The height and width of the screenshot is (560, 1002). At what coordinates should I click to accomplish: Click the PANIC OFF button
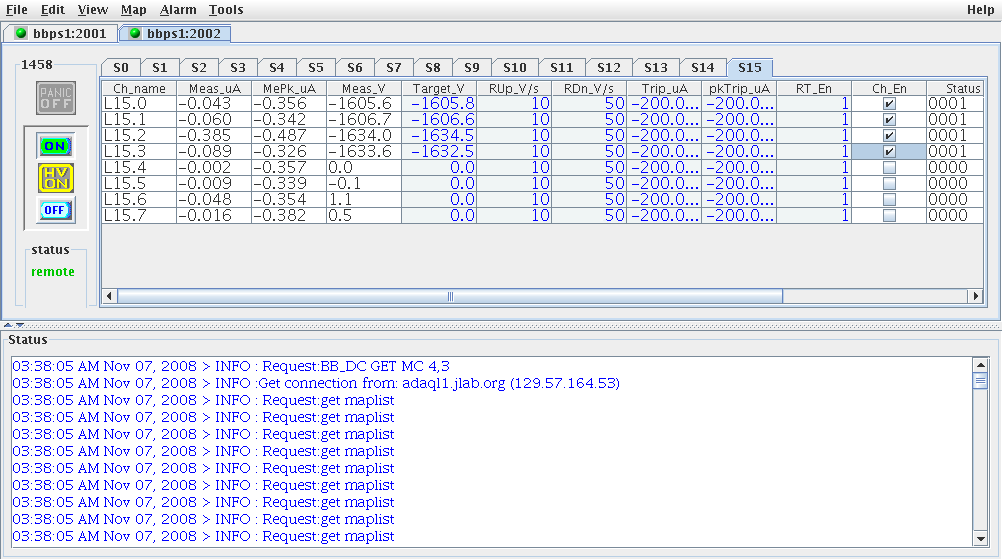(56, 98)
